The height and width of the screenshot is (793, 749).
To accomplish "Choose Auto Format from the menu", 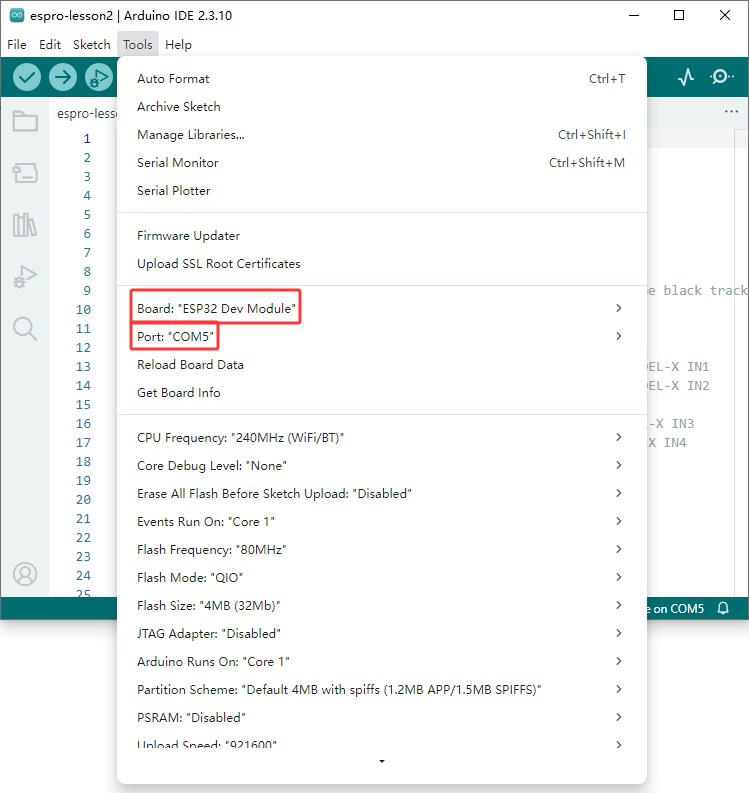I will pyautogui.click(x=382, y=79).
